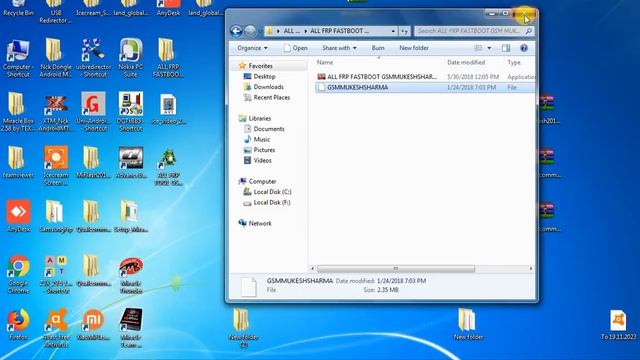Open the Organize menu
The height and width of the screenshot is (360, 640).
tap(252, 48)
